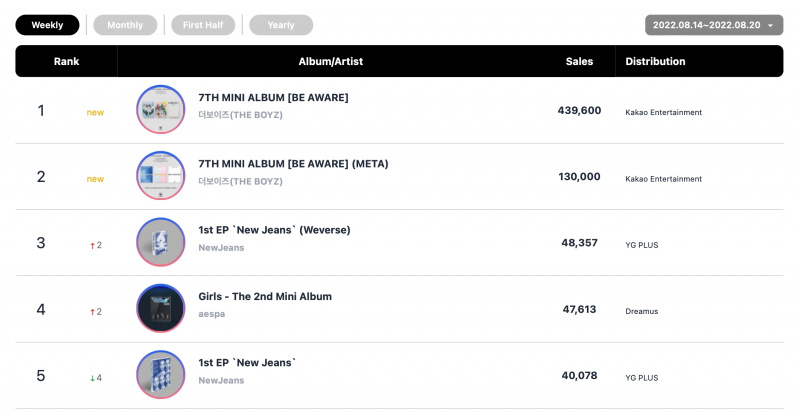This screenshot has width=800, height=414.
Task: Click the Rank column header
Action: [x=66, y=61]
